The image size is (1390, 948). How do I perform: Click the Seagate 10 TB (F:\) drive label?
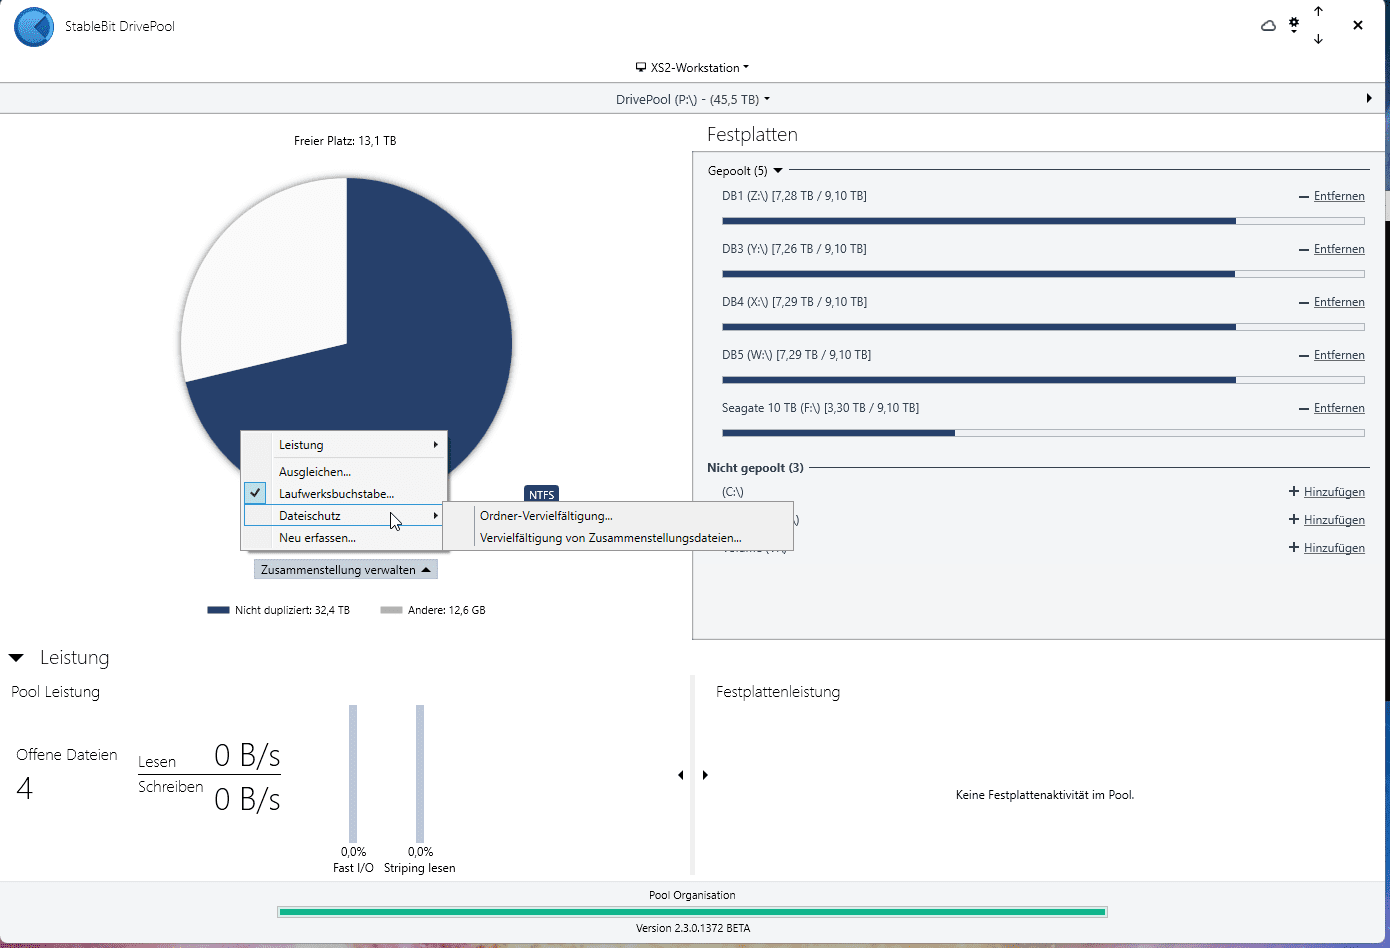tap(820, 408)
